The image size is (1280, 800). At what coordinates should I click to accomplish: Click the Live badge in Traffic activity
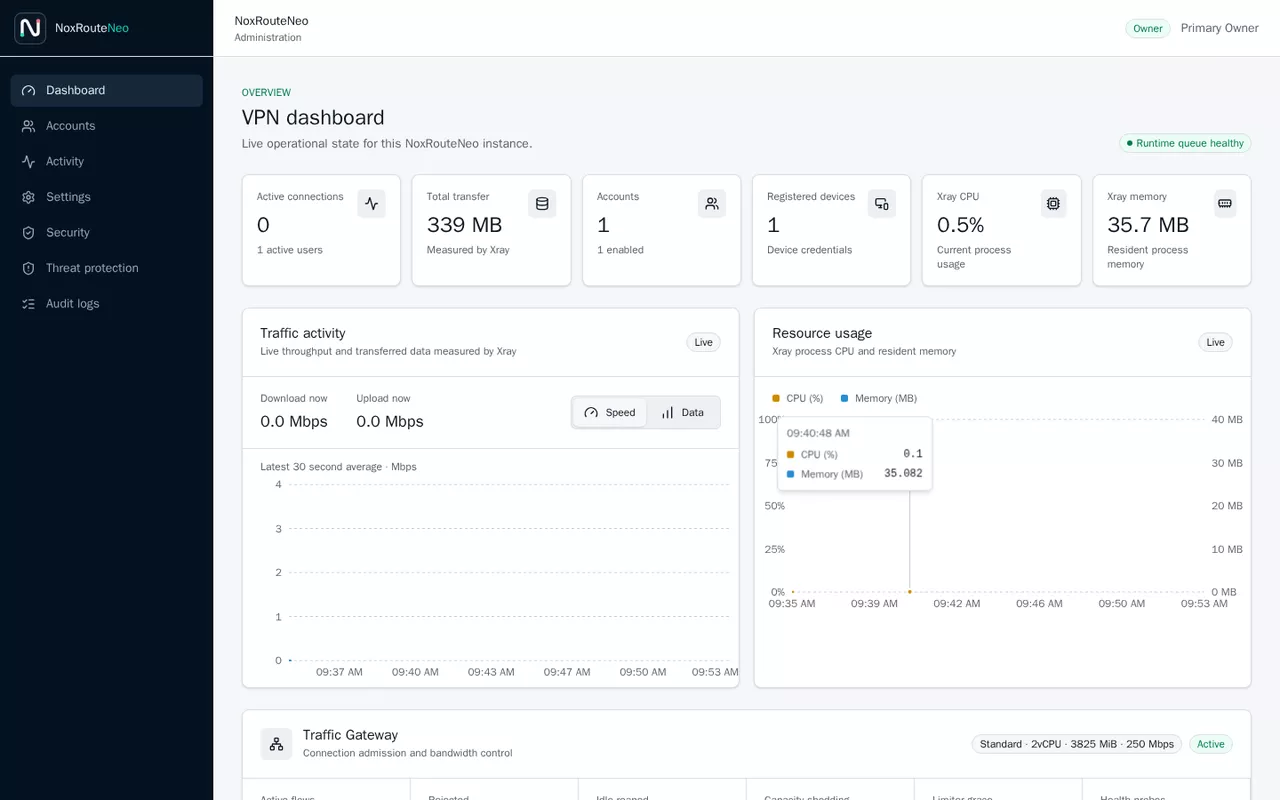point(704,342)
